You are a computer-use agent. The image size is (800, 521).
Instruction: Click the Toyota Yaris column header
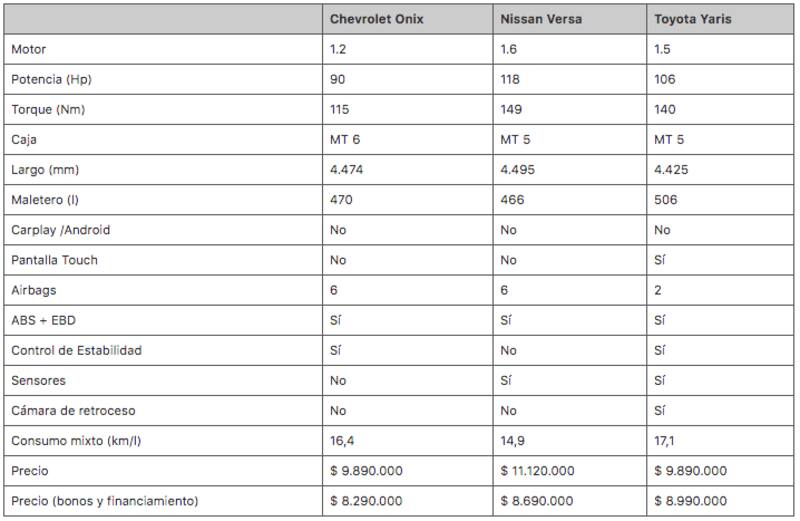pyautogui.click(x=691, y=19)
